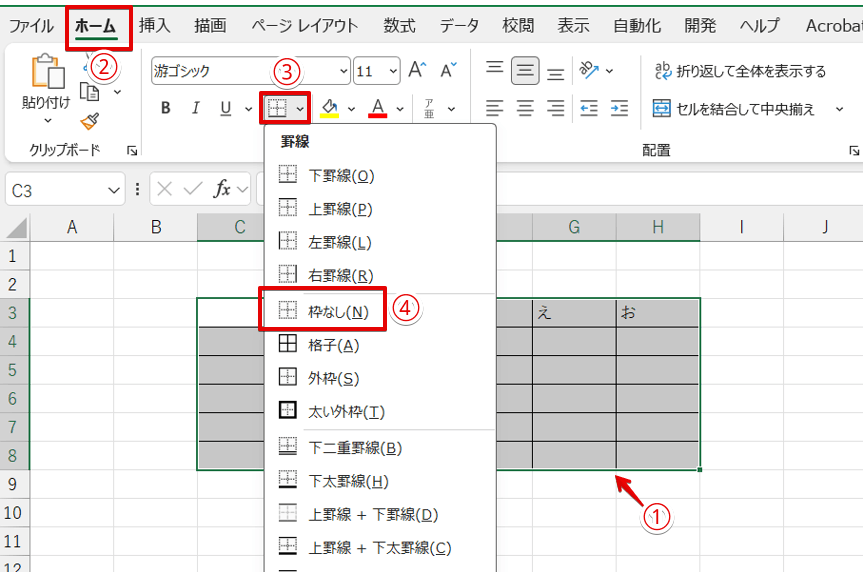
Task: Open orientation dropdown arrow
Action: 609,70
